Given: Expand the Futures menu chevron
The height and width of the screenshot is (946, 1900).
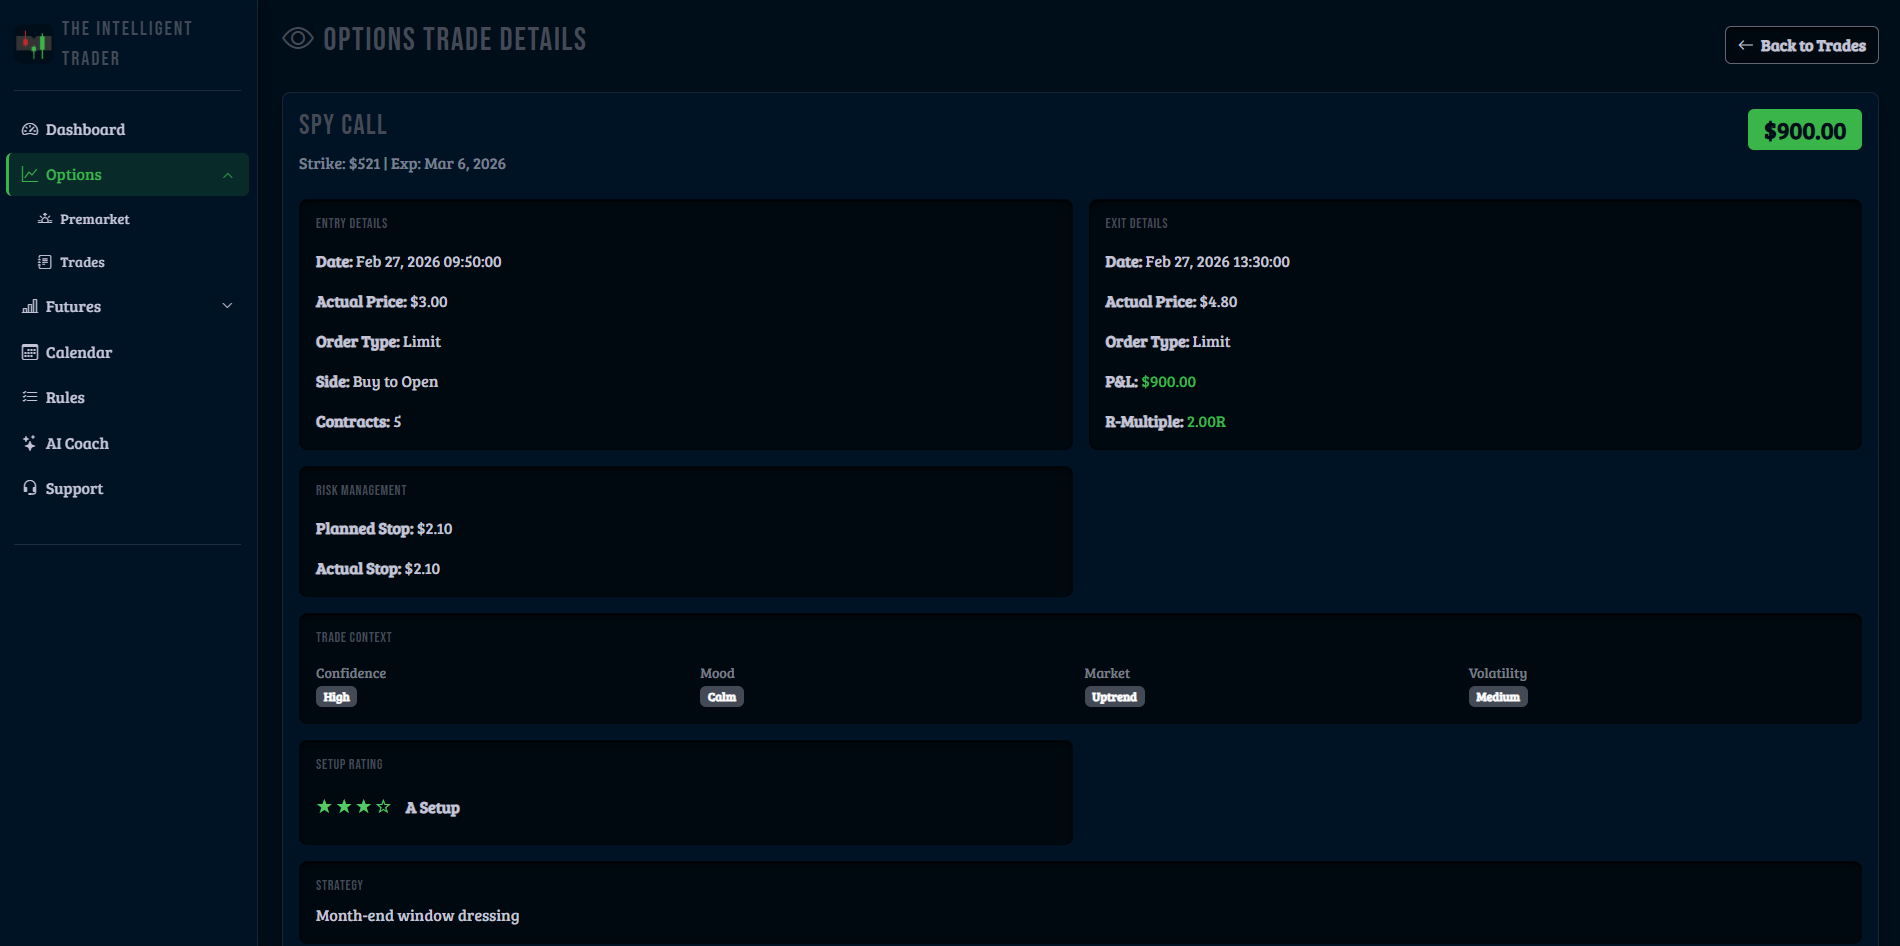Looking at the screenshot, I should 228,306.
